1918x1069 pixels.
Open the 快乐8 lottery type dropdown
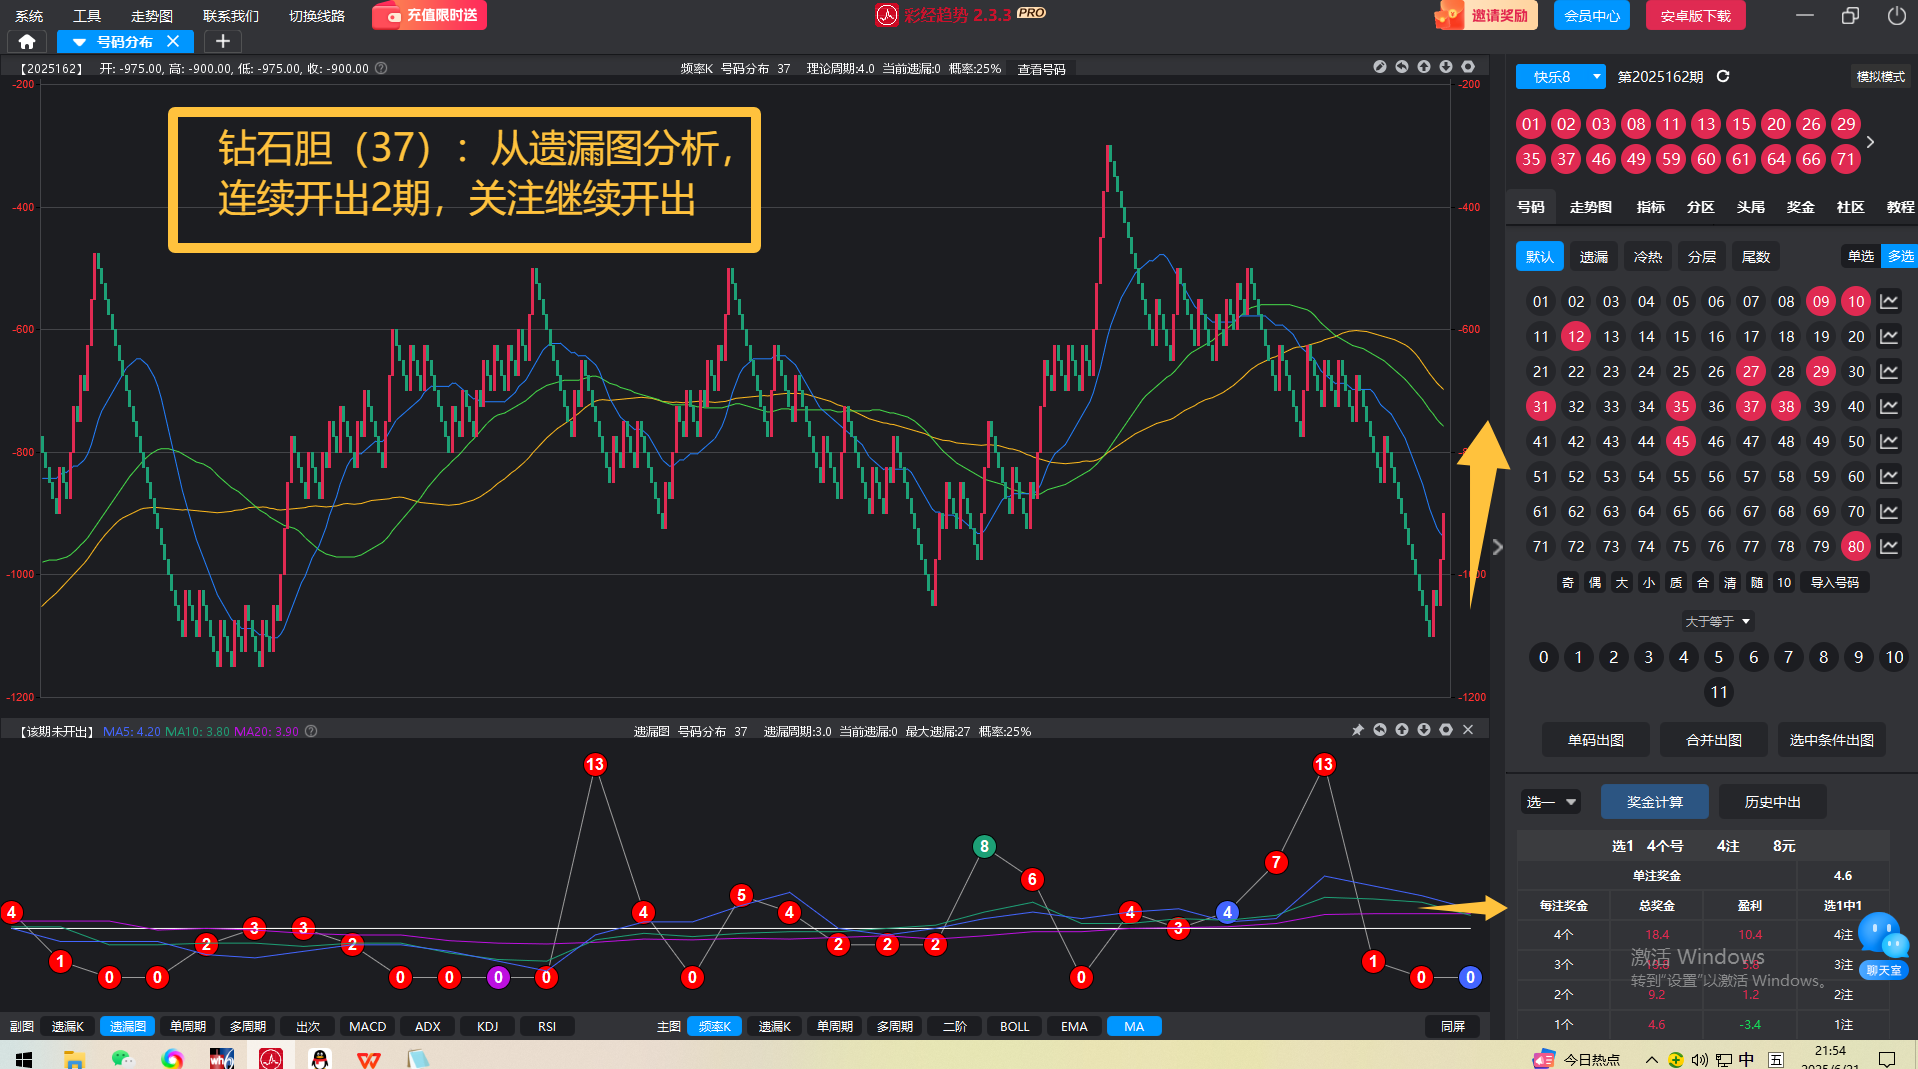point(1560,76)
